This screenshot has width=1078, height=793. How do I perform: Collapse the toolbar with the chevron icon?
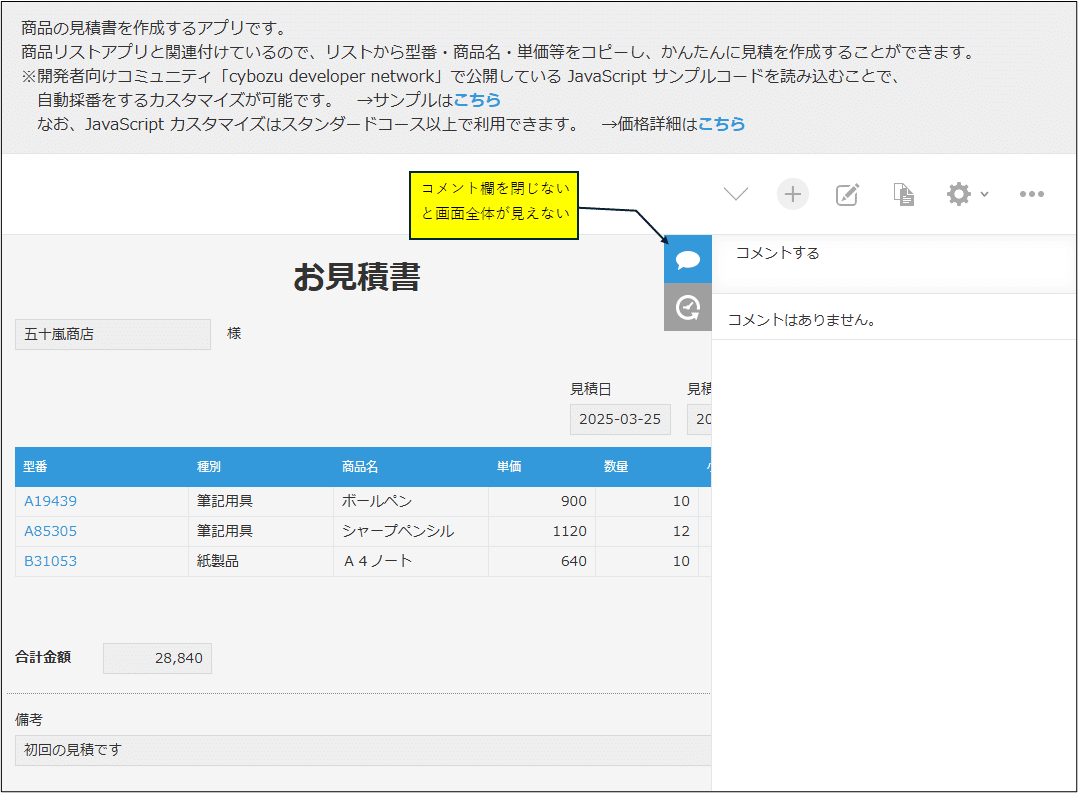click(x=735, y=194)
